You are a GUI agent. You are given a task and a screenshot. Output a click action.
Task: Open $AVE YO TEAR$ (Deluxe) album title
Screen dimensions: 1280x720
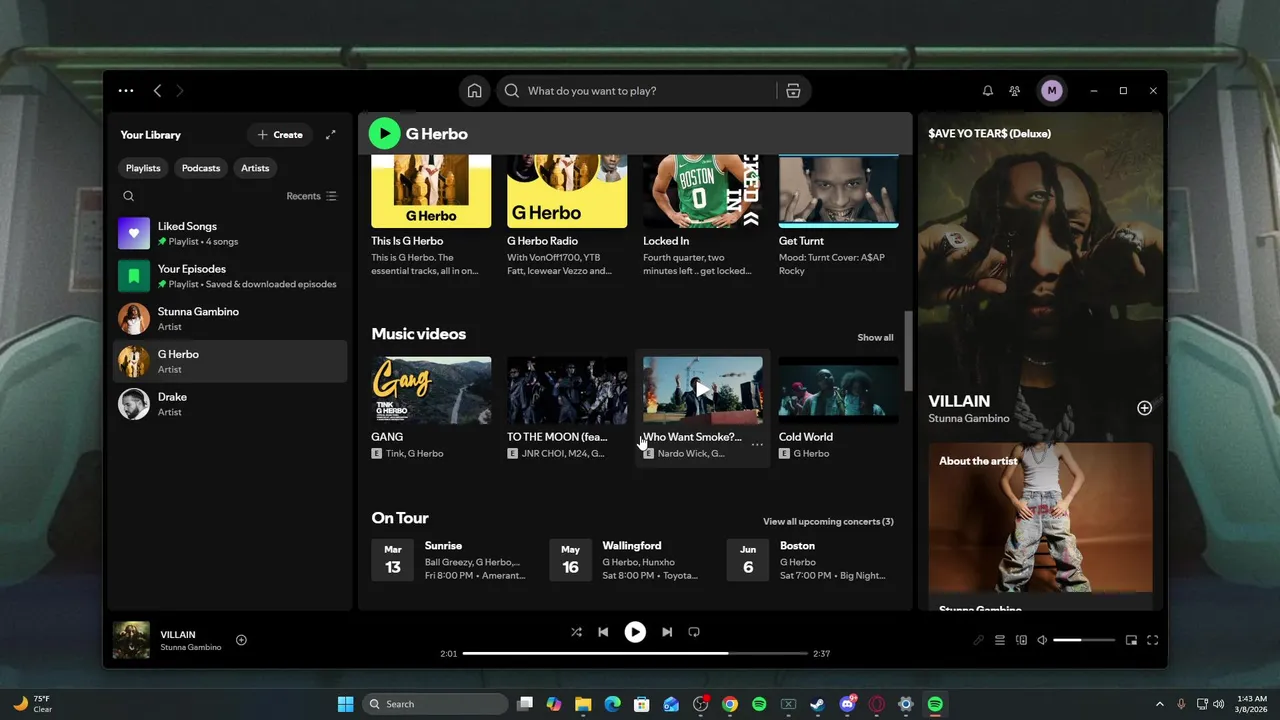click(989, 133)
